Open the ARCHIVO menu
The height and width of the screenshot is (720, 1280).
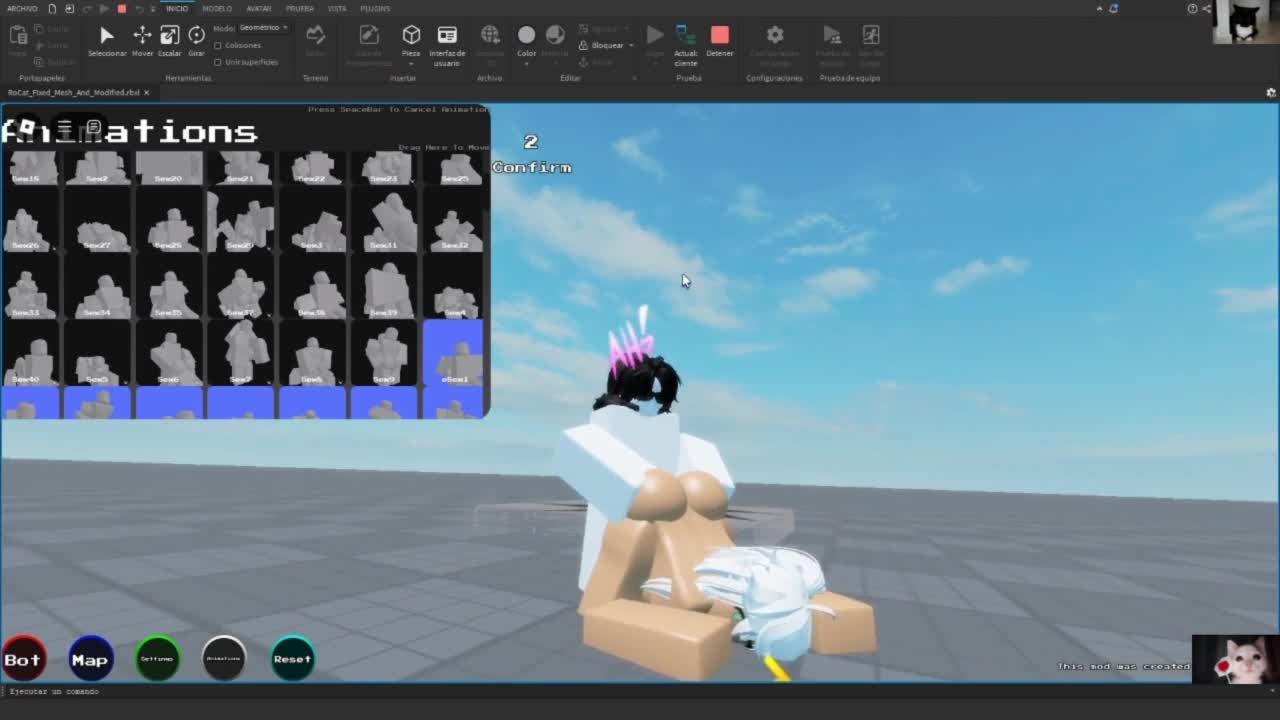coord(22,8)
